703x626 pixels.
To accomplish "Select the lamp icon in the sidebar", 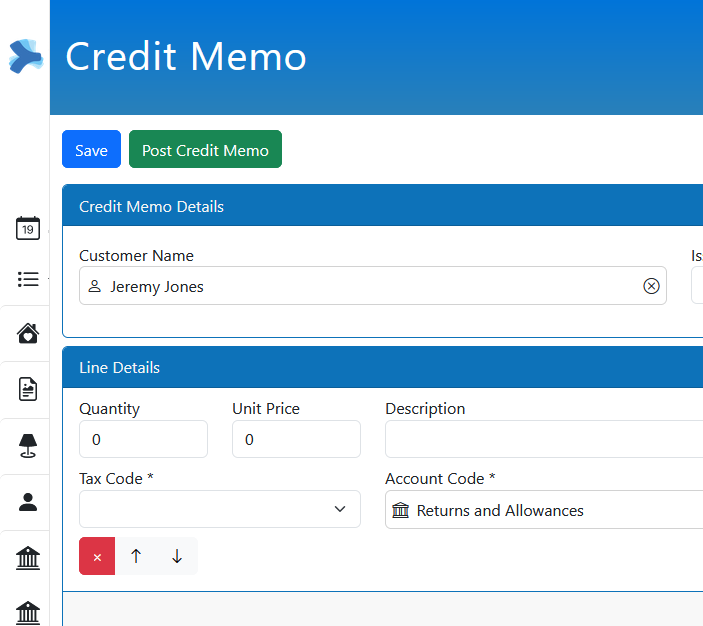I will pyautogui.click(x=28, y=446).
